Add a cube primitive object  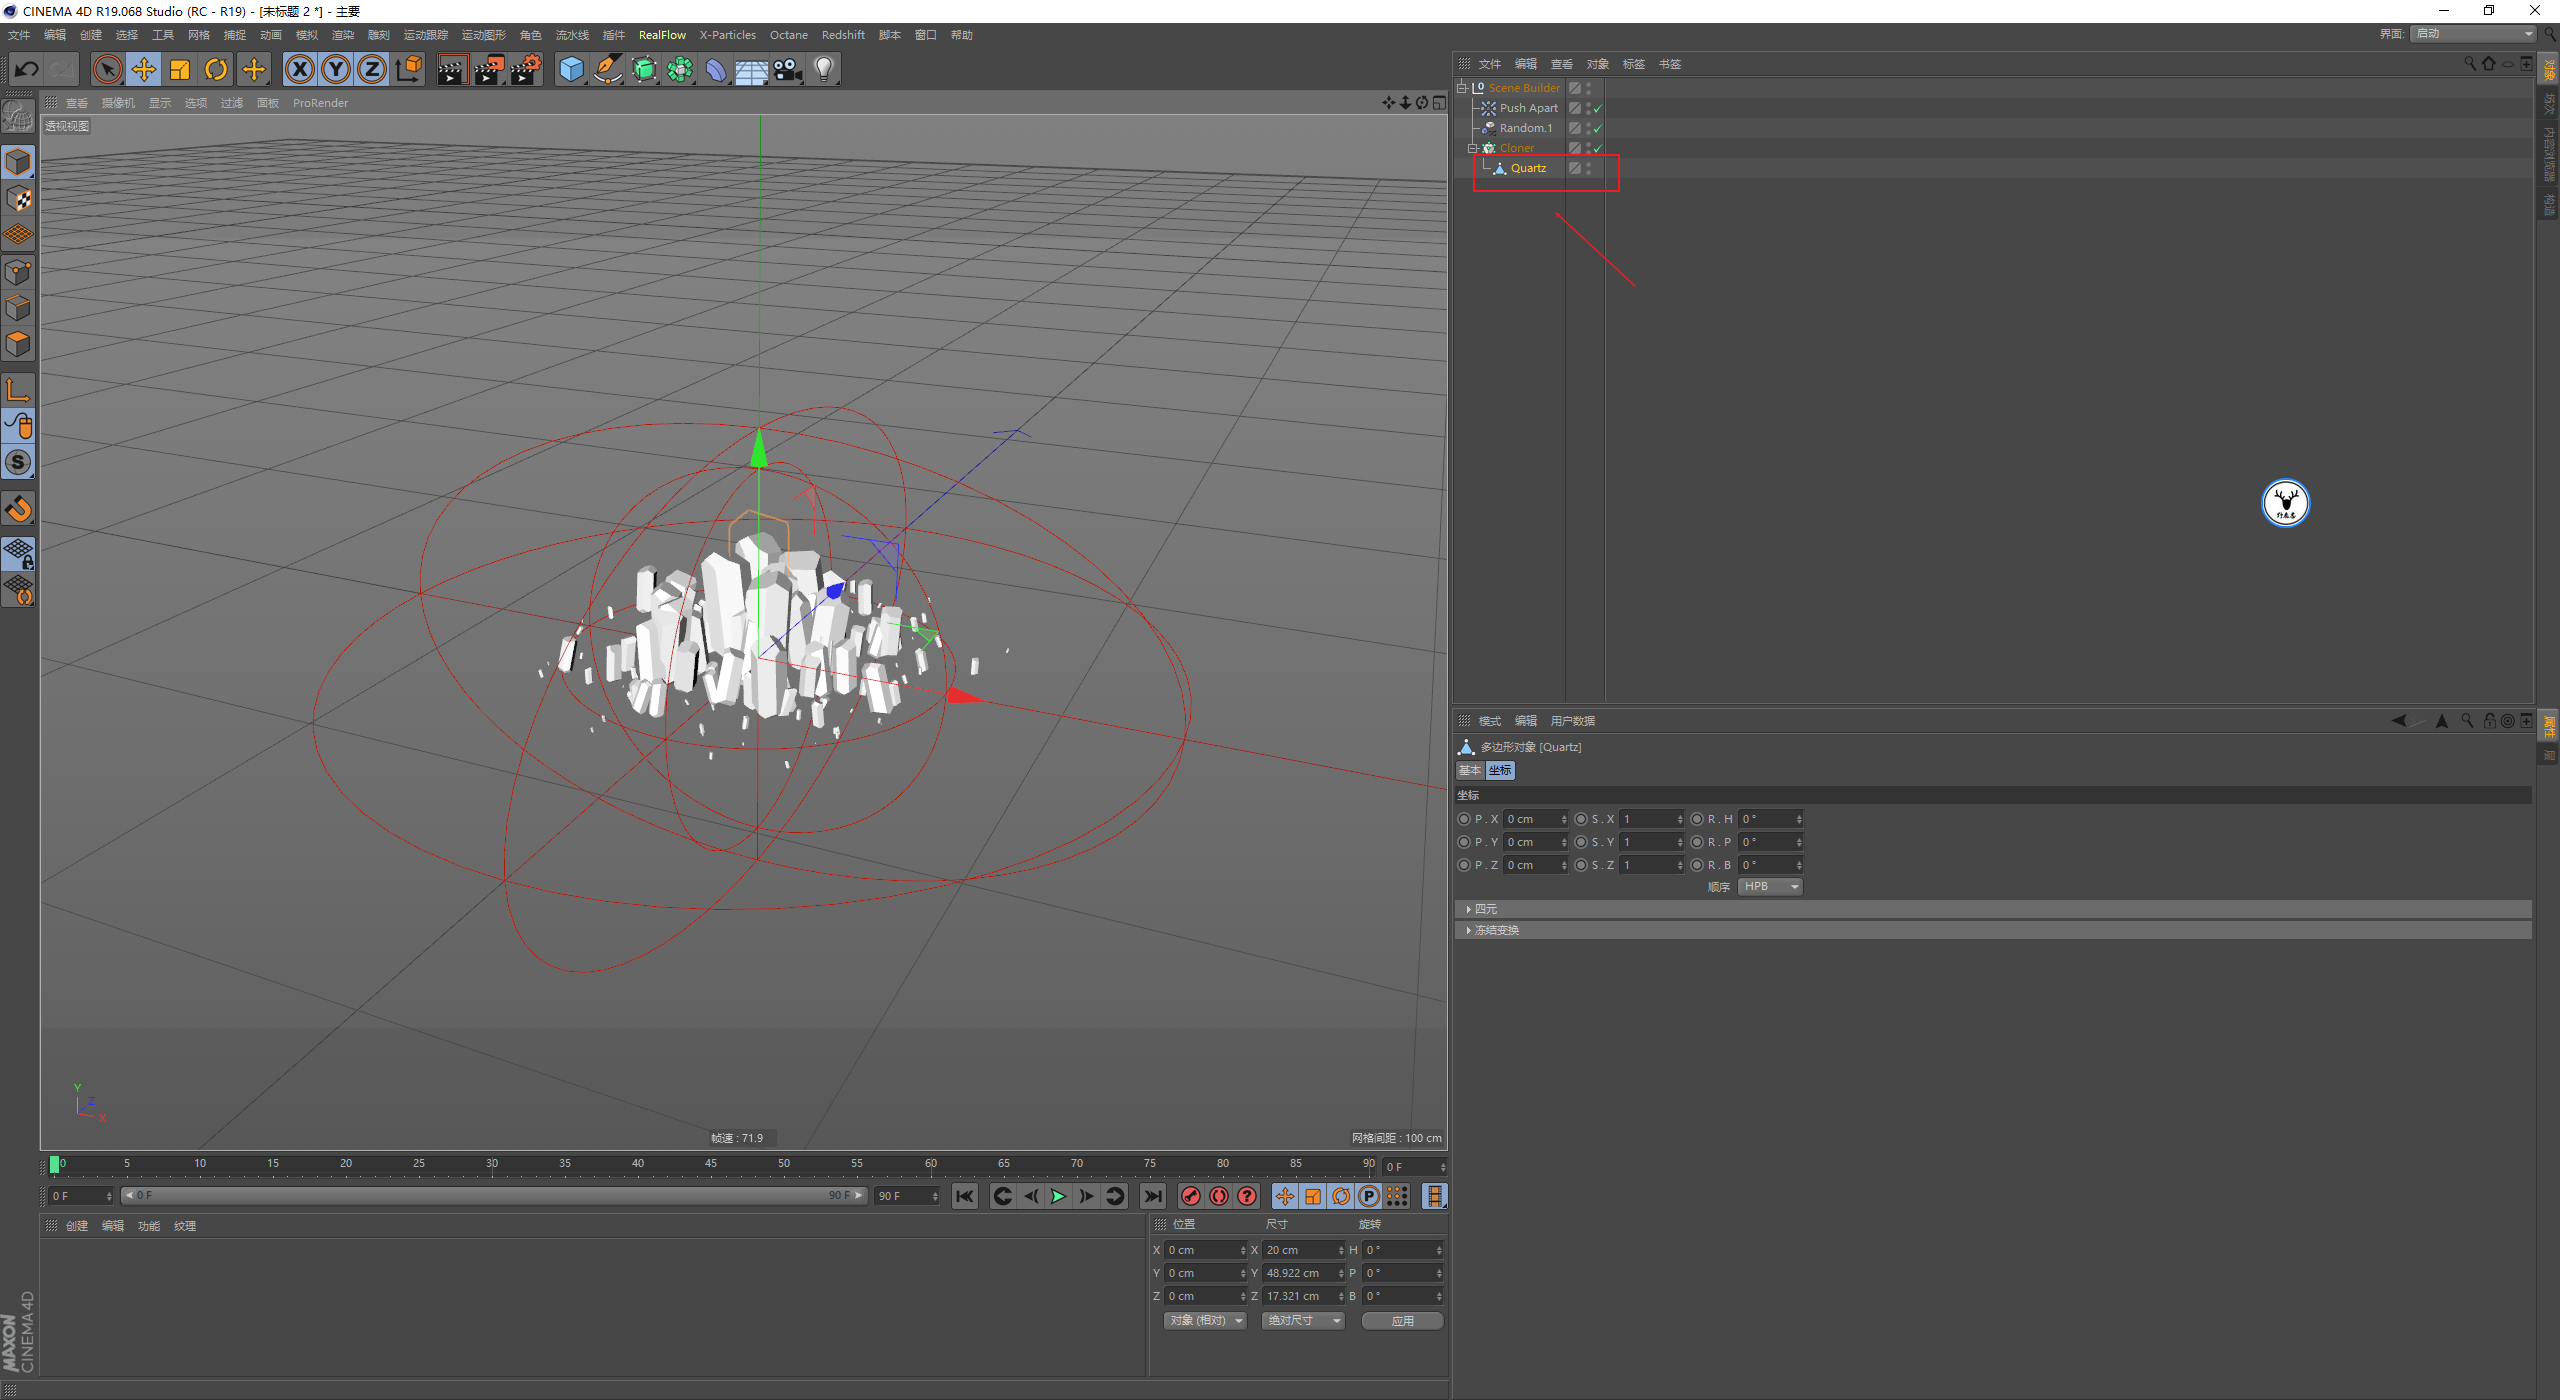click(x=571, y=69)
